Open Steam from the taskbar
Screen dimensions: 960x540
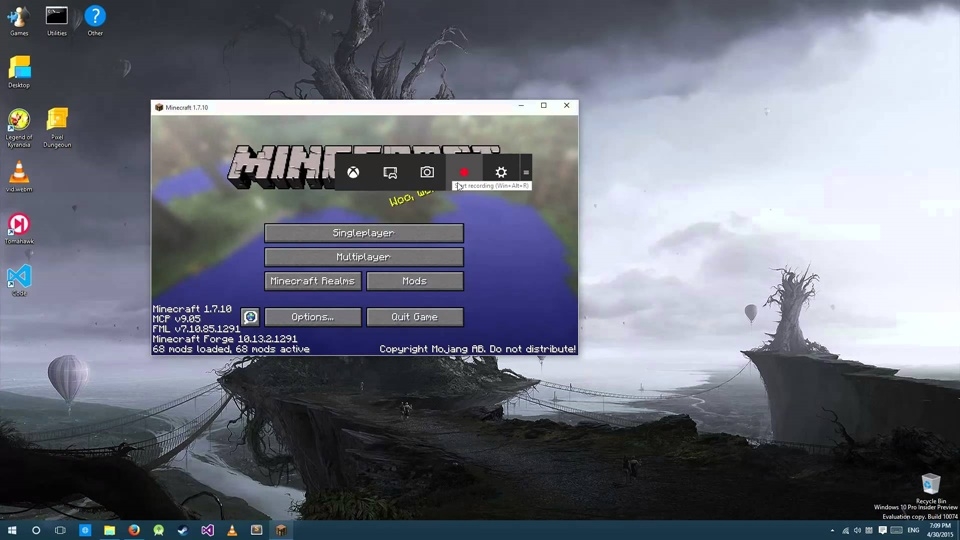coord(183,530)
